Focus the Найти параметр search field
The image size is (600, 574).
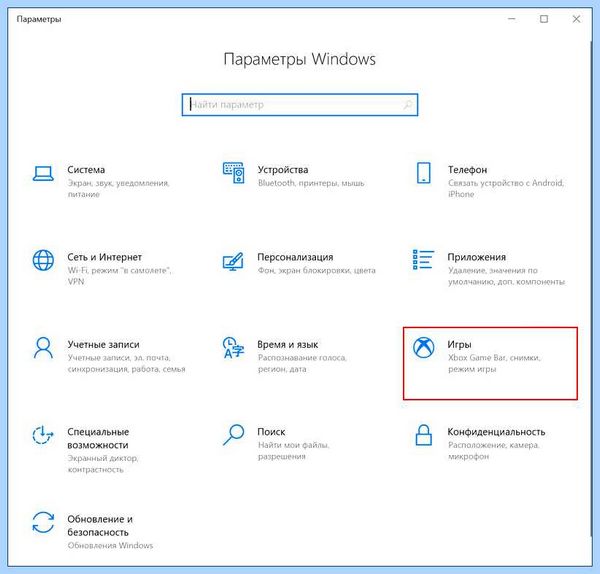point(300,104)
